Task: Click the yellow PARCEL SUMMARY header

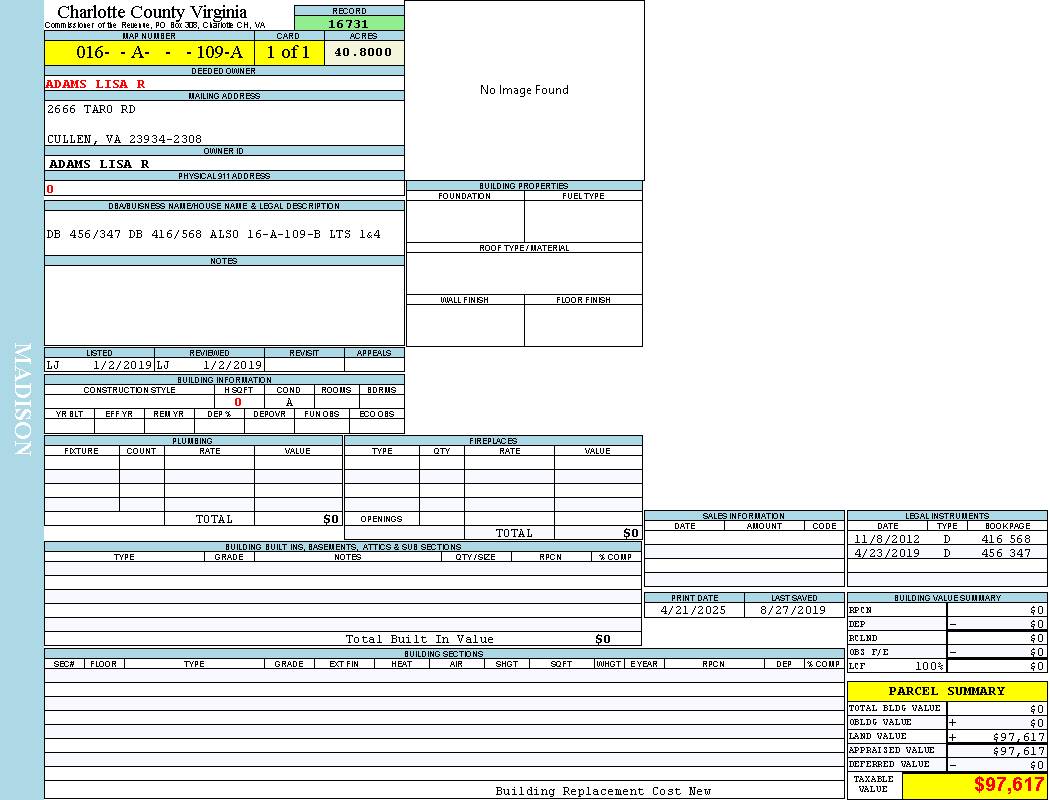Action: coord(946,691)
